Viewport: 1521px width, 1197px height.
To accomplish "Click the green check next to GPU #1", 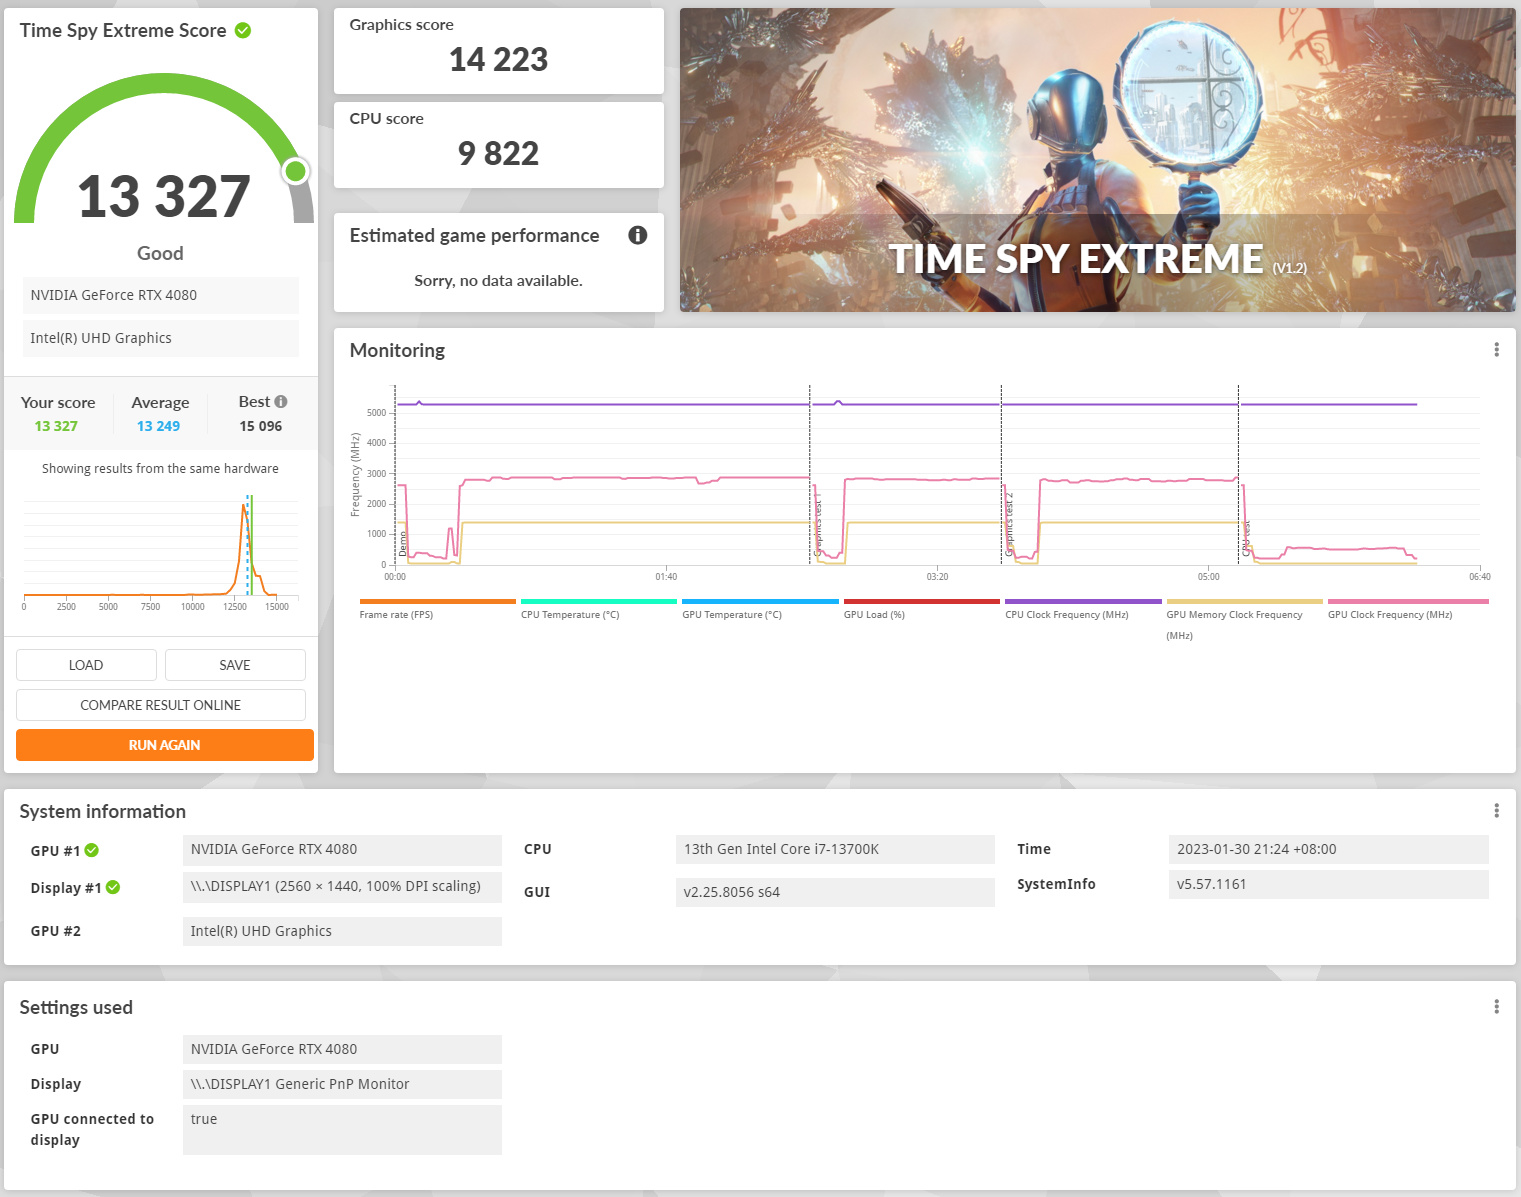I will click(92, 850).
